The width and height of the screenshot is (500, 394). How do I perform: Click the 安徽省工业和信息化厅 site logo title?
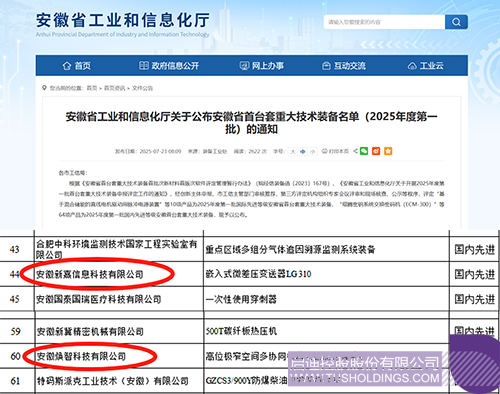123,20
